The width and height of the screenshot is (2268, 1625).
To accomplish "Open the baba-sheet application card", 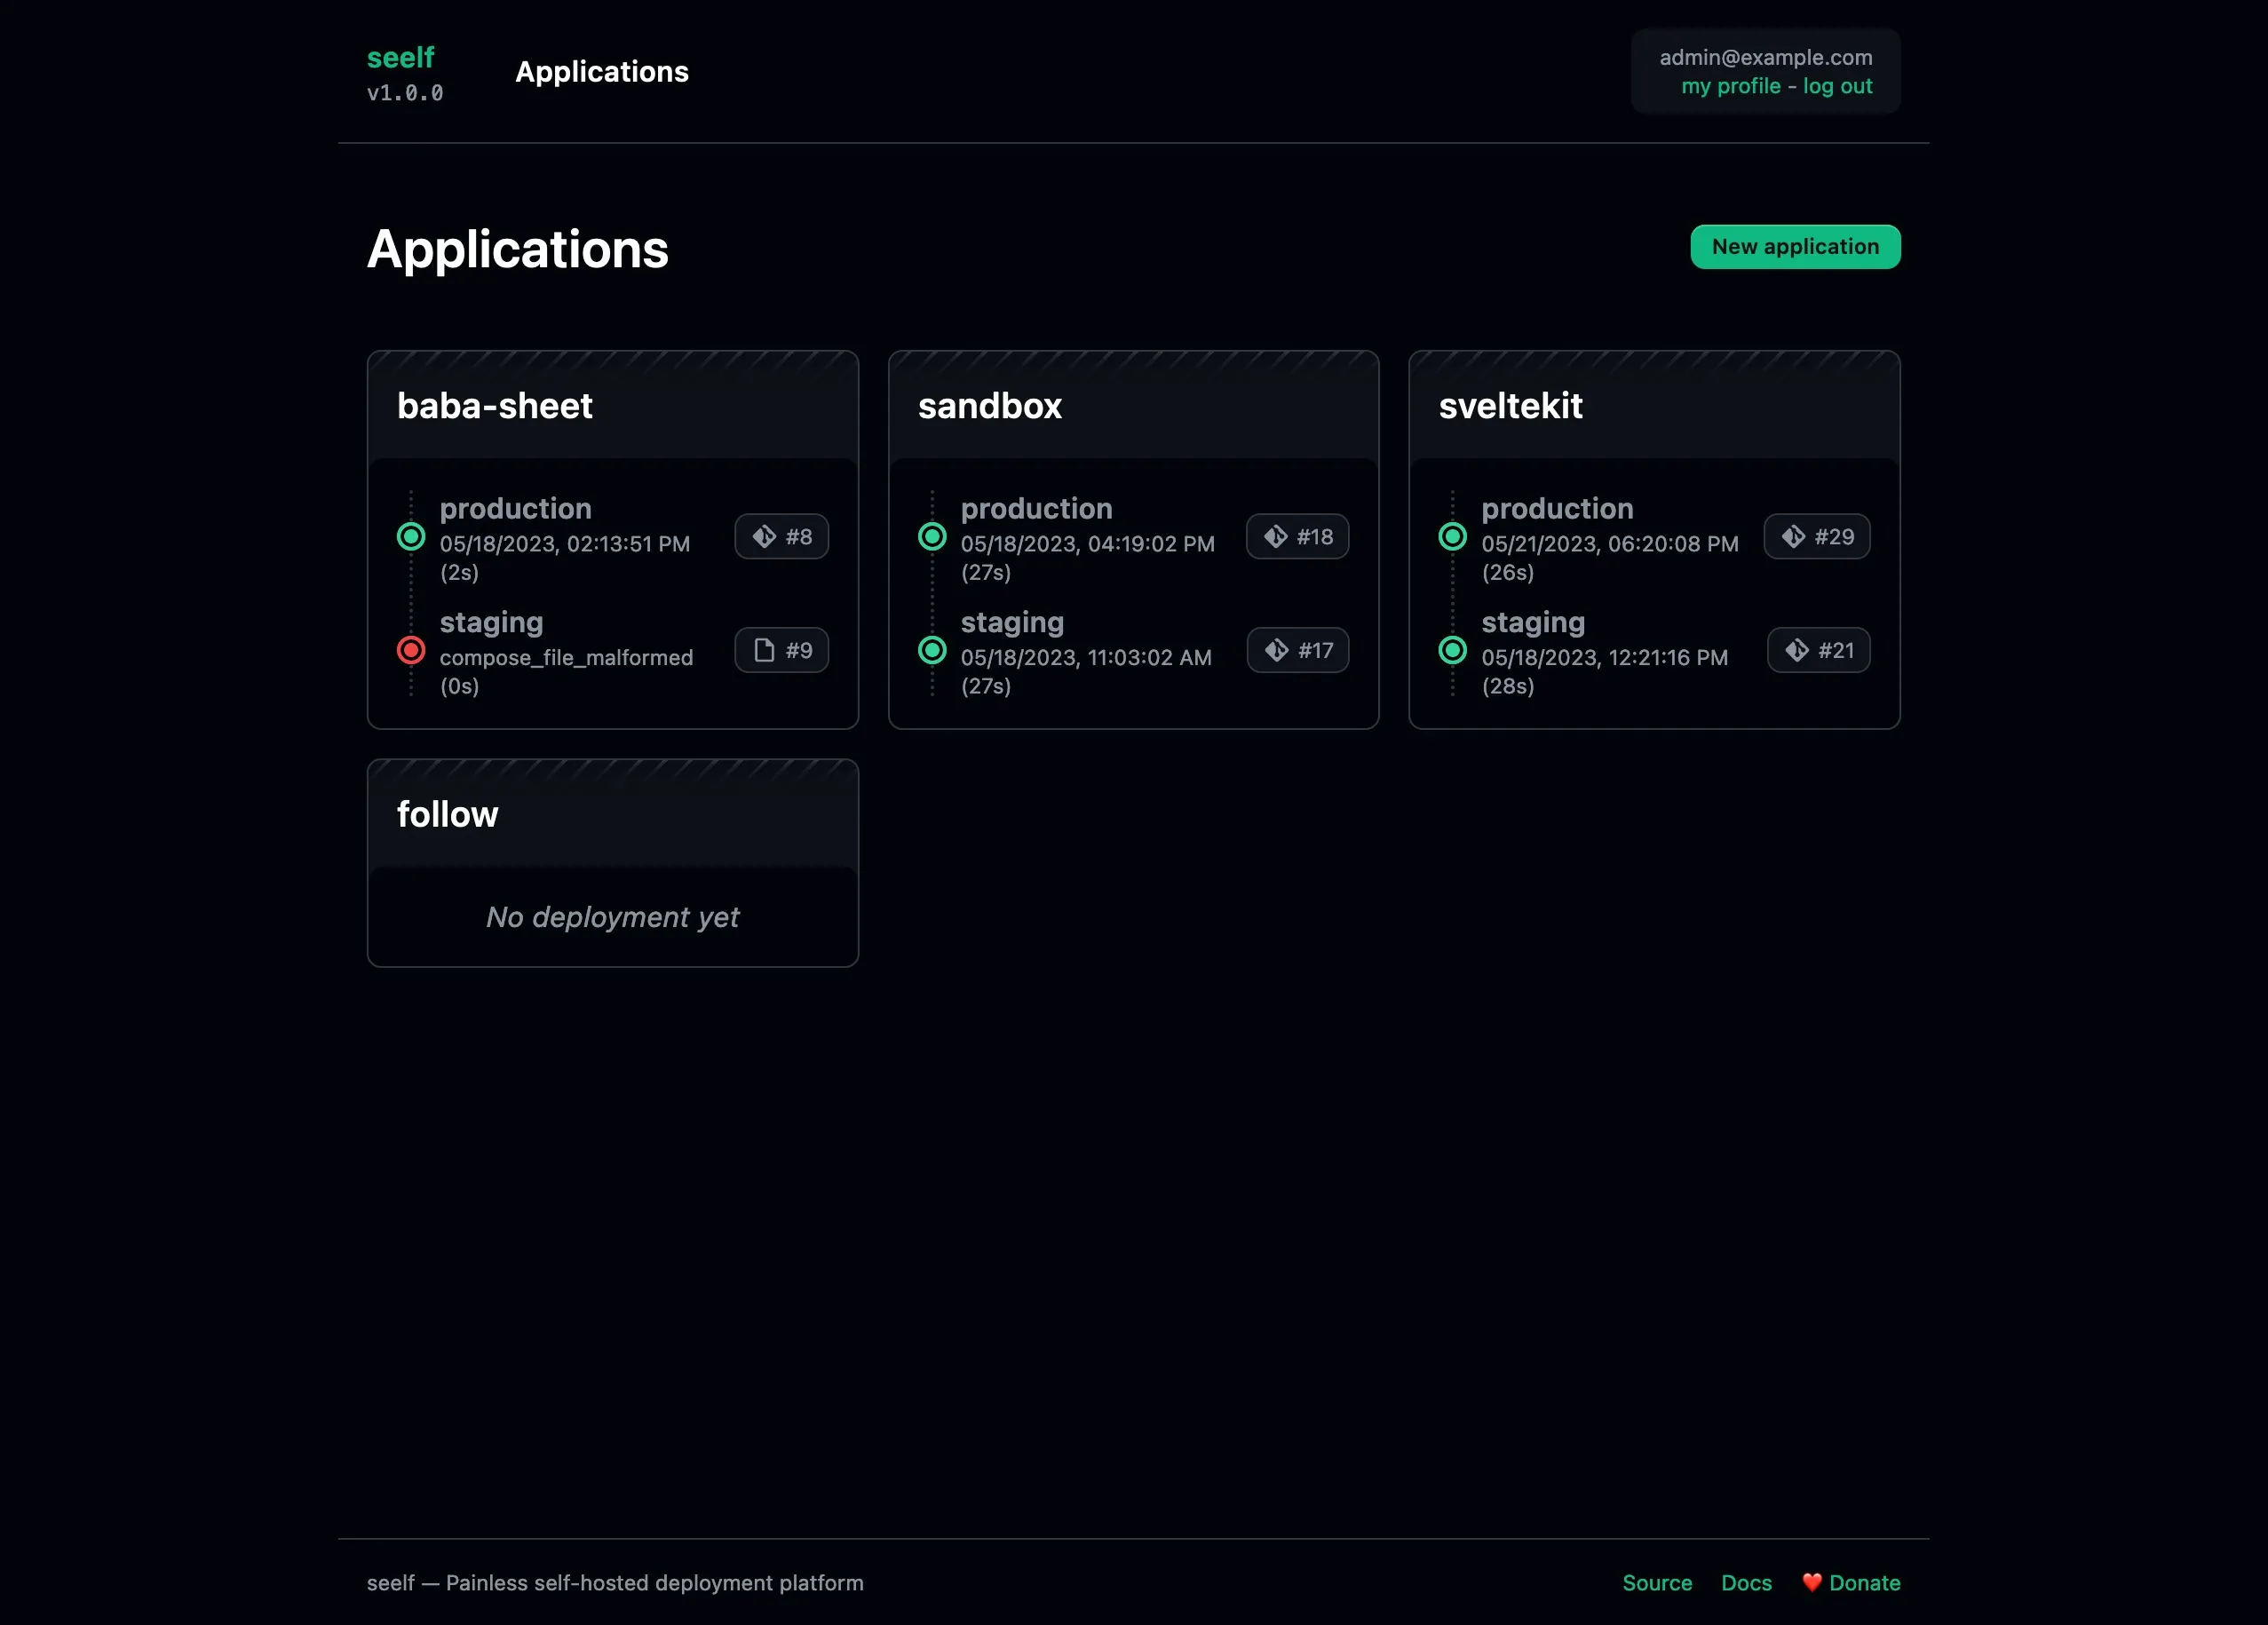I will point(495,405).
